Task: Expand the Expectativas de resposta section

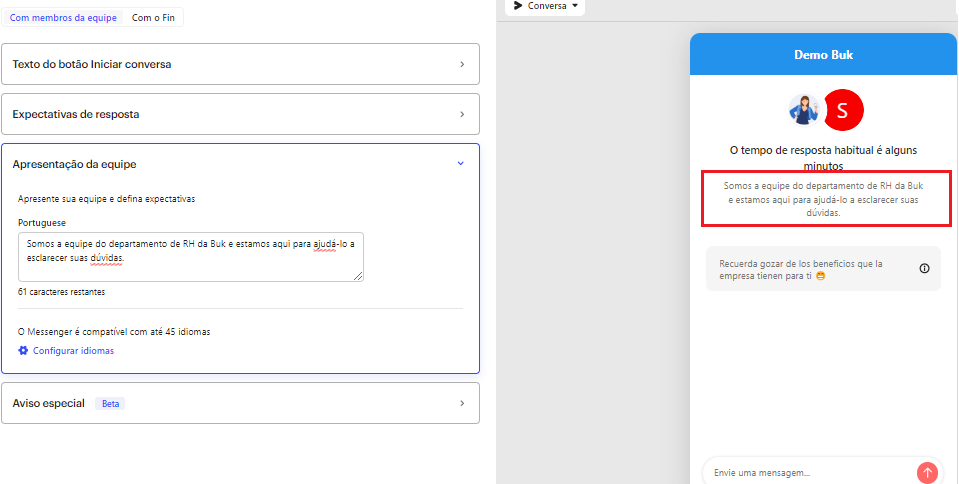Action: point(240,114)
